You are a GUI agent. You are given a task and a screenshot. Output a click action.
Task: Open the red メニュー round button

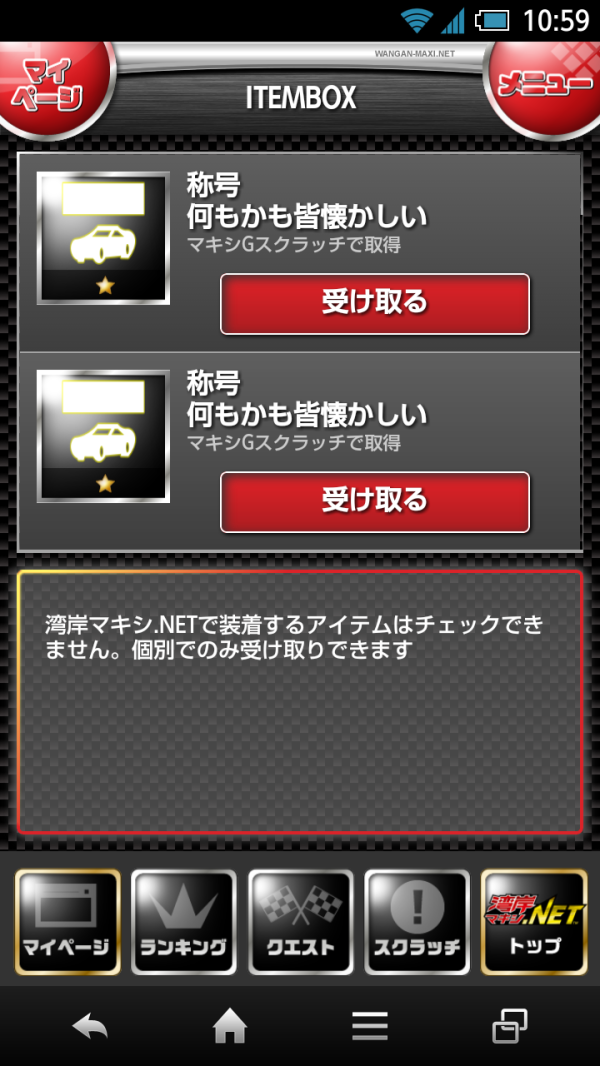coord(546,87)
